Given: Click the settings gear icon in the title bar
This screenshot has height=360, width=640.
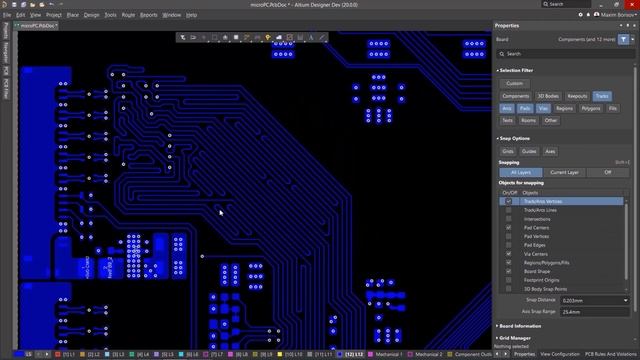Looking at the screenshot, I should (x=580, y=15).
